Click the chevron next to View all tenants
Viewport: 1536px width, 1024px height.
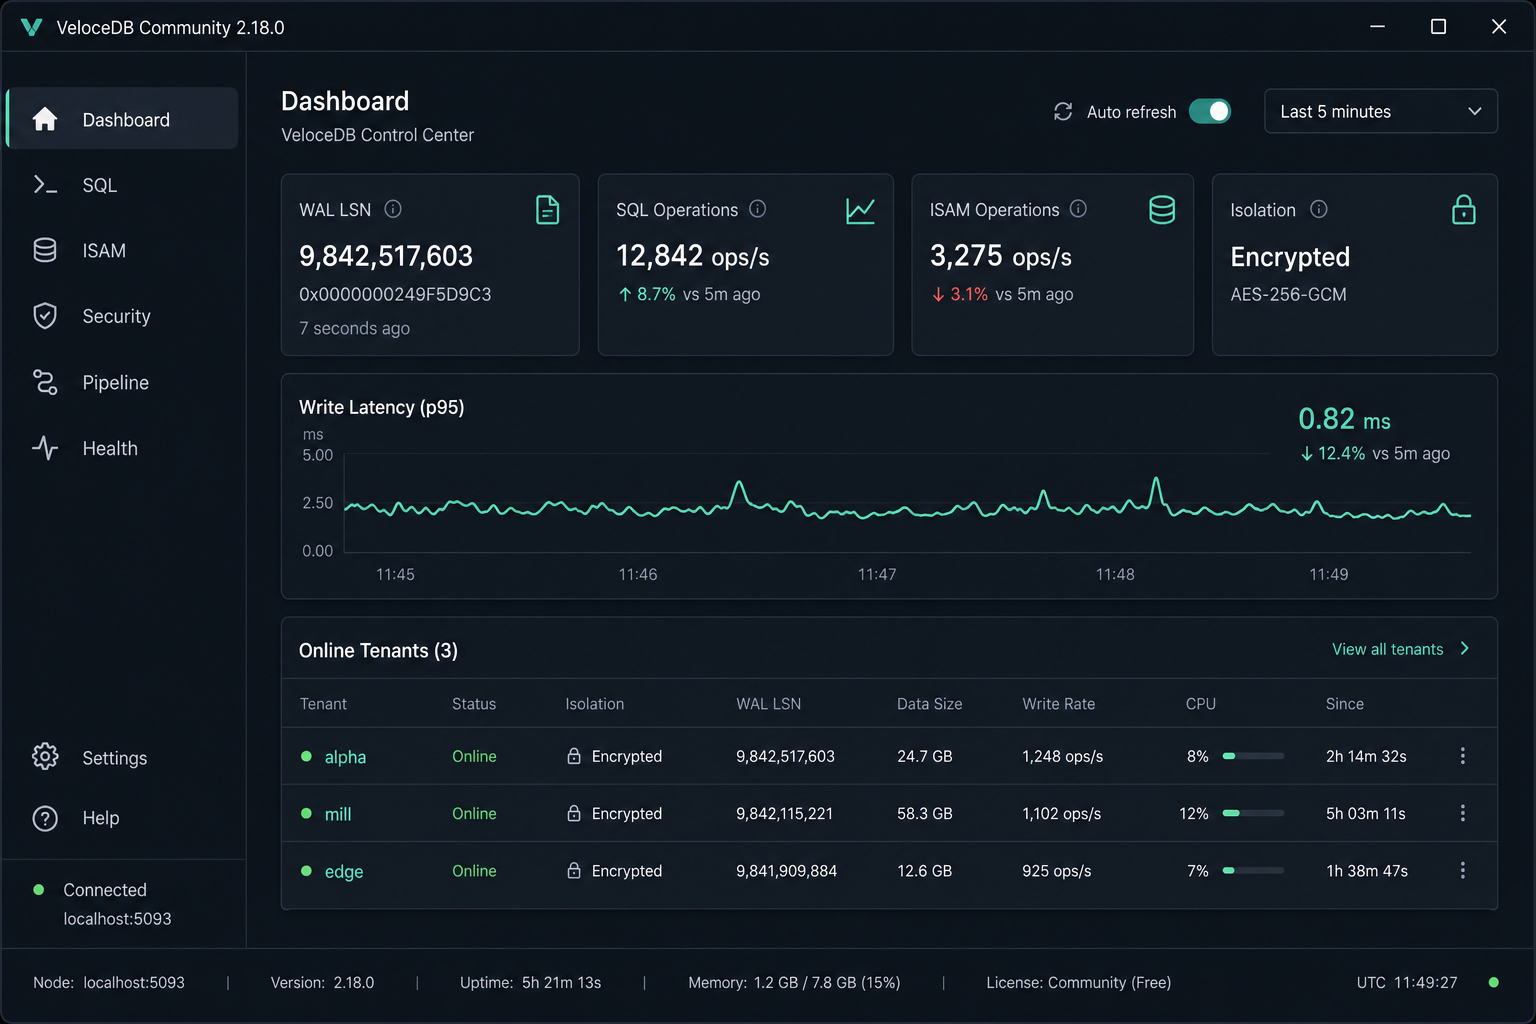[1465, 649]
